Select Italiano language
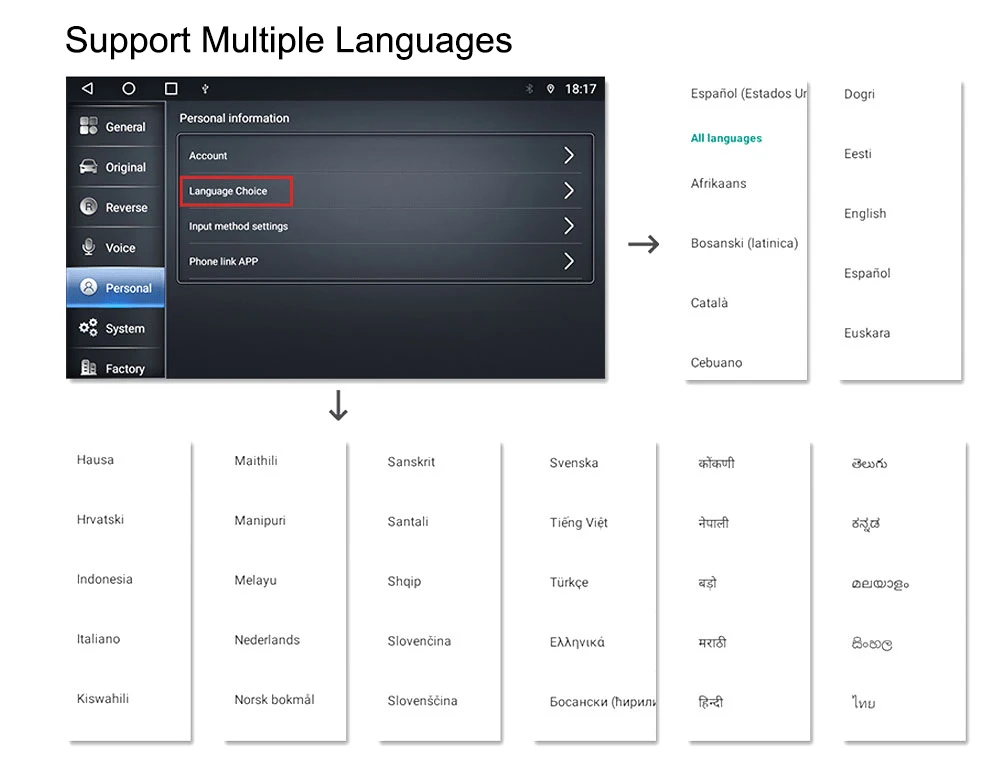Screen dimensions: 1000x782 click(x=98, y=639)
